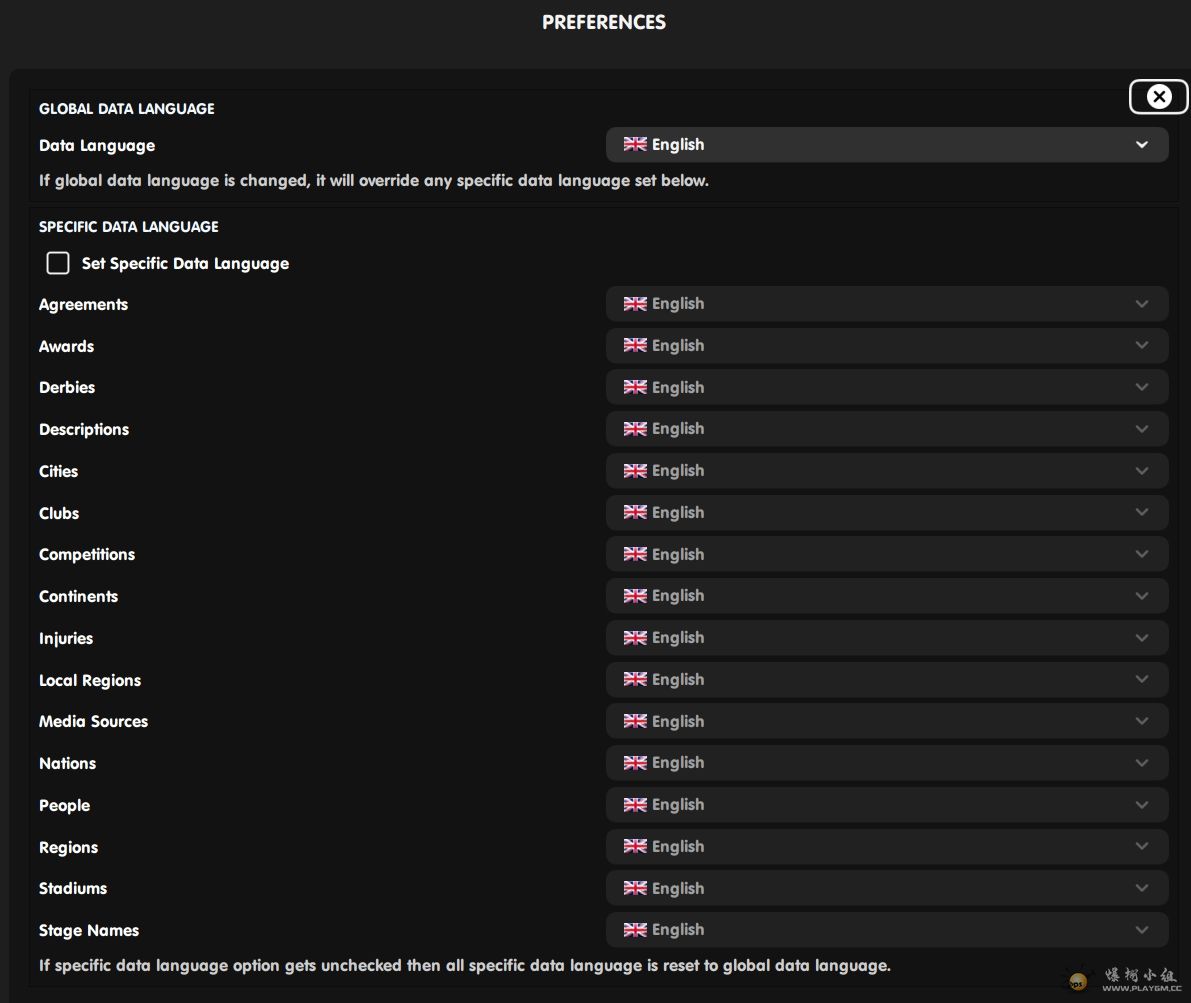Expand the Continents language dropdown

[x=886, y=596]
